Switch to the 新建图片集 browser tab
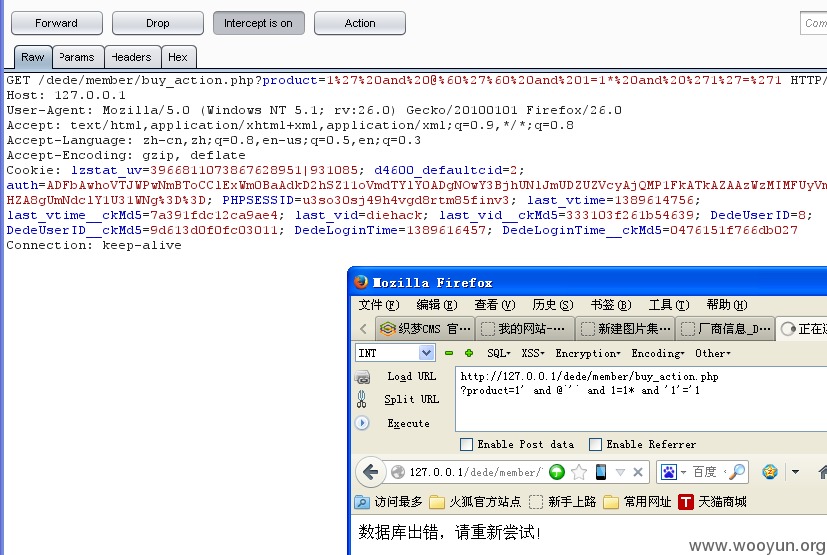This screenshot has width=827, height=555. click(625, 329)
